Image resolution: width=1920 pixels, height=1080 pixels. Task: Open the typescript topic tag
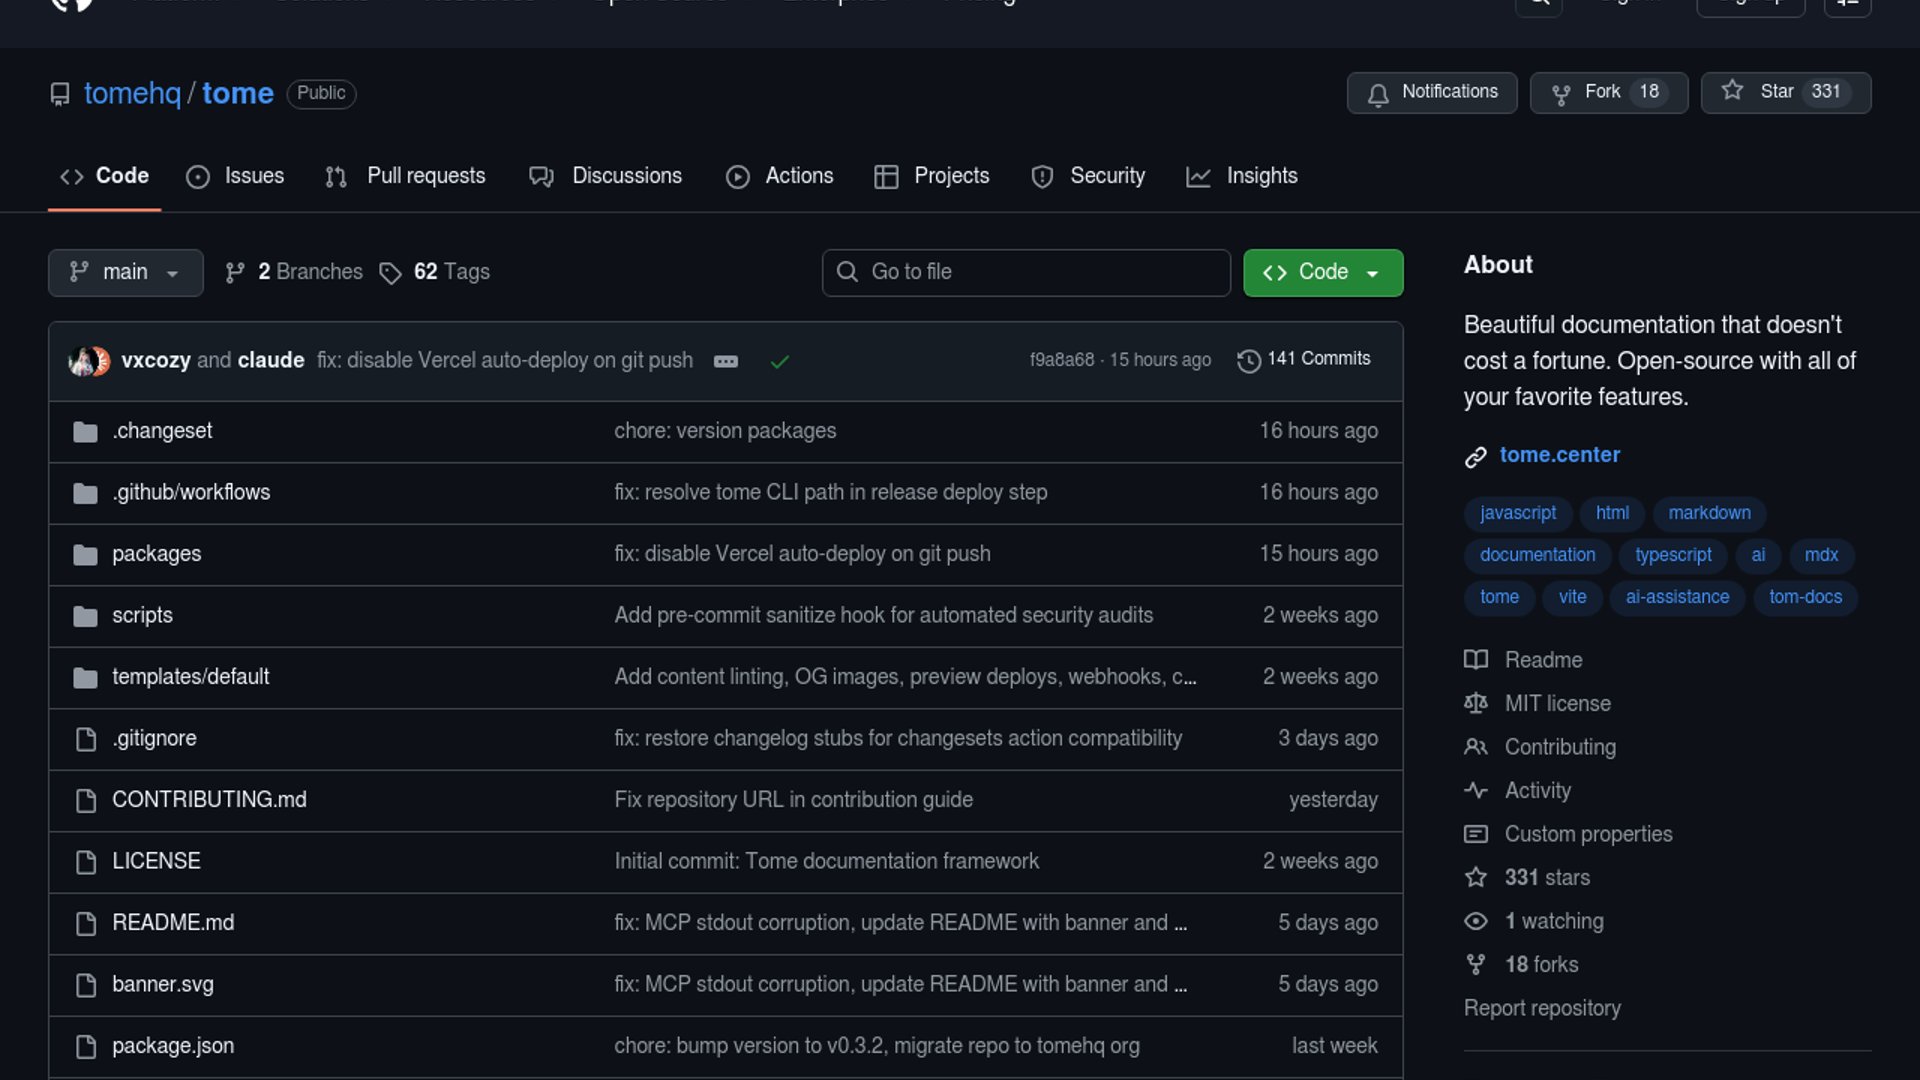tap(1673, 555)
